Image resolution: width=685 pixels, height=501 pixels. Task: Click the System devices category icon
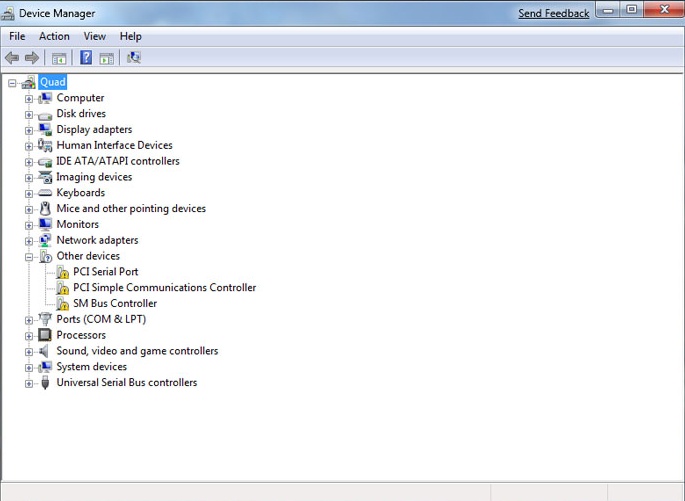(45, 367)
